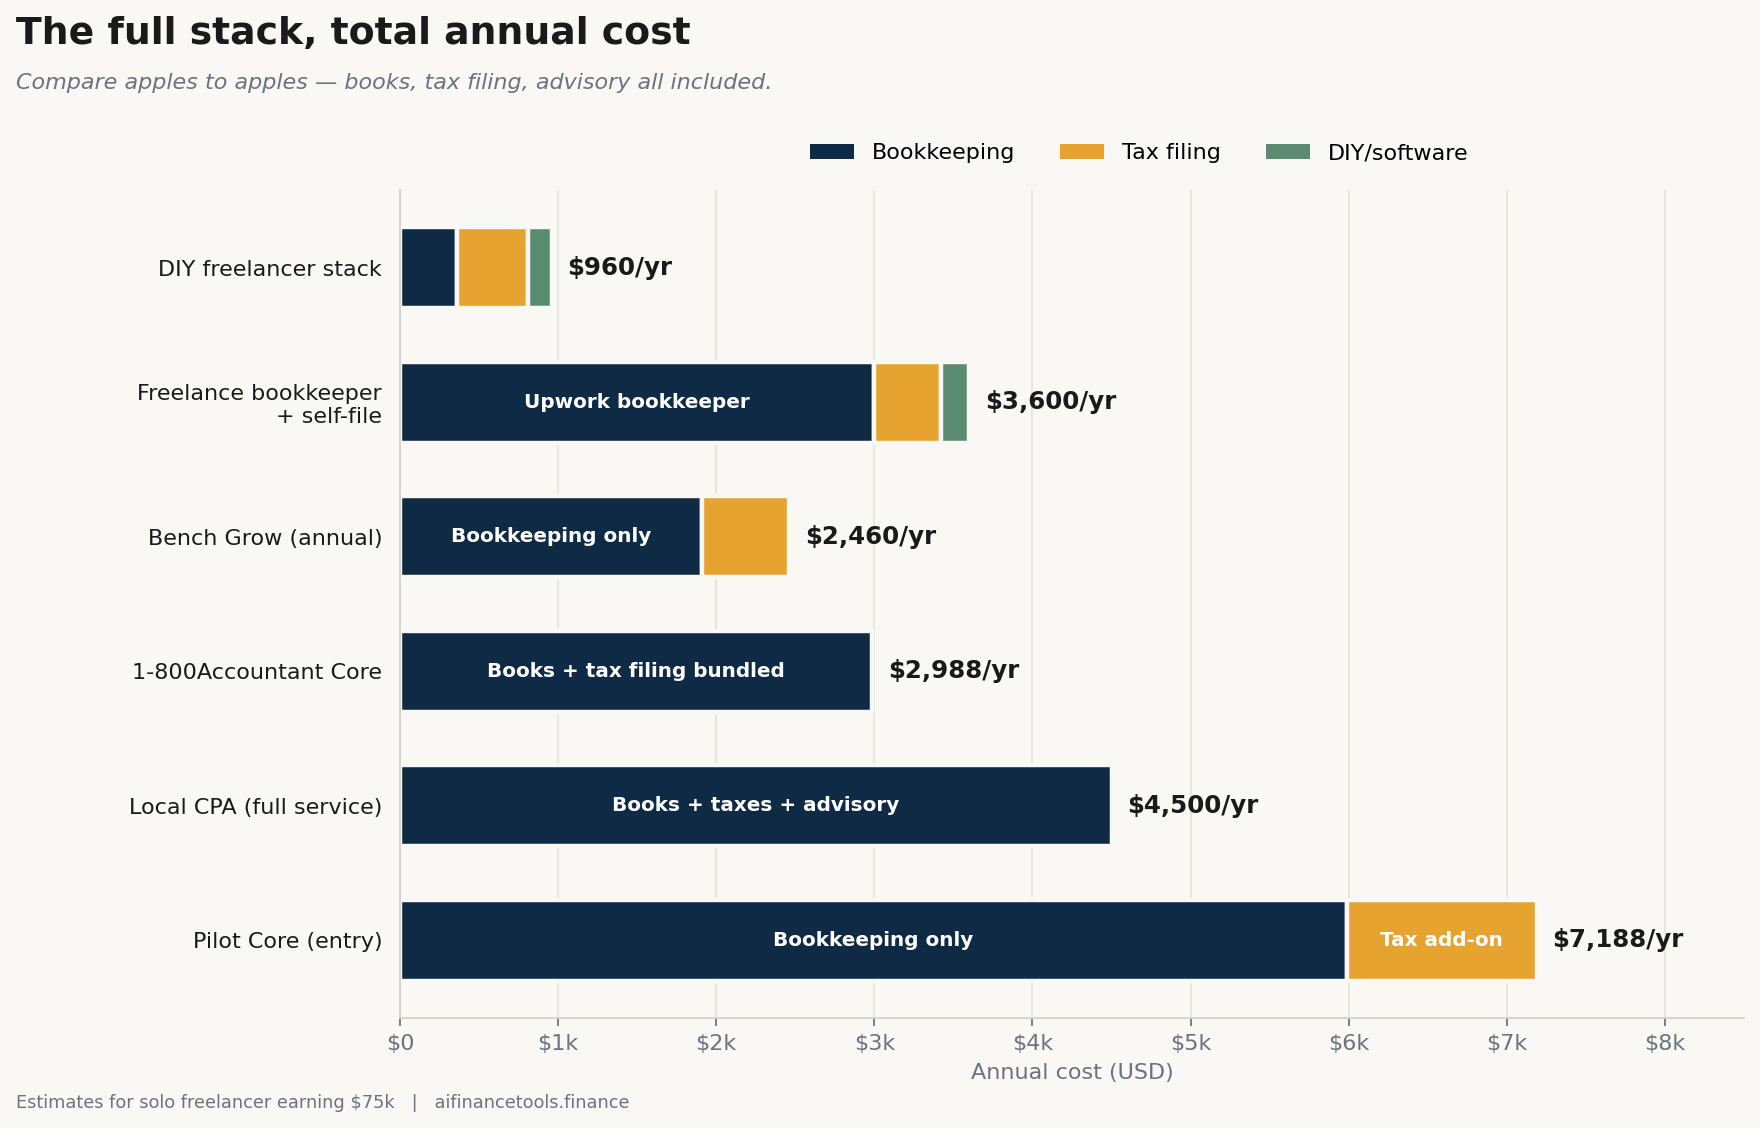The image size is (1760, 1128).
Task: Click the DIY freelancer stack green software segment
Action: tap(540, 267)
